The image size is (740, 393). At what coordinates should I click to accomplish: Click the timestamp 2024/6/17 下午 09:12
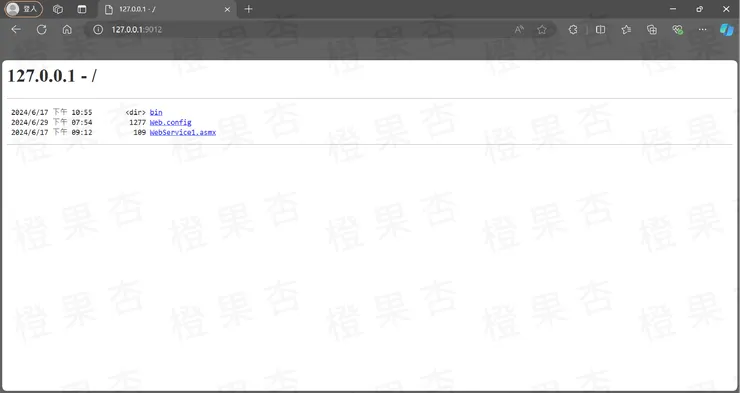pyautogui.click(x=52, y=132)
